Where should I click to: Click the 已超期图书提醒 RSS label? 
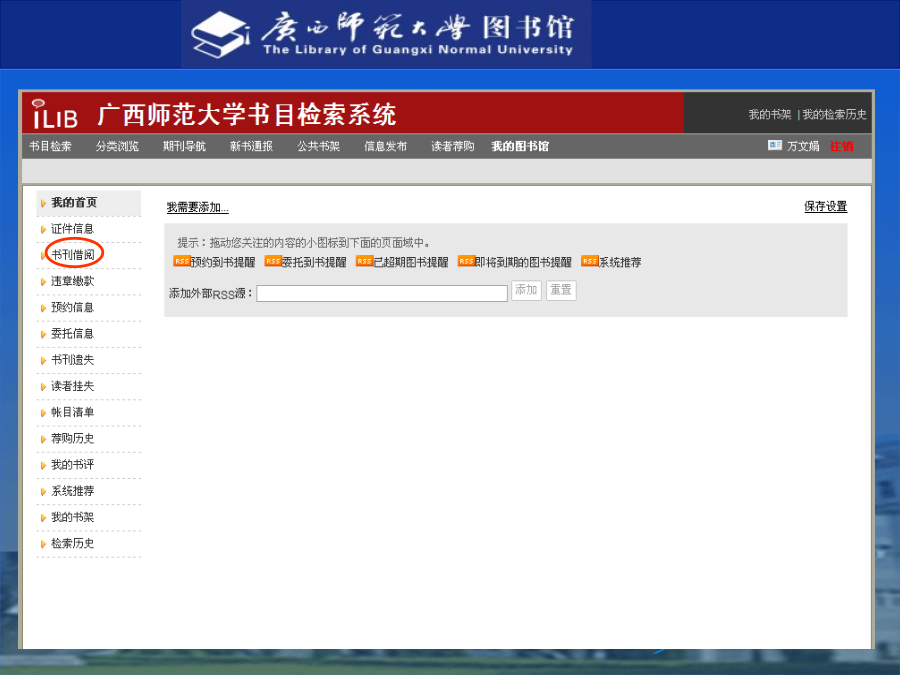411,262
